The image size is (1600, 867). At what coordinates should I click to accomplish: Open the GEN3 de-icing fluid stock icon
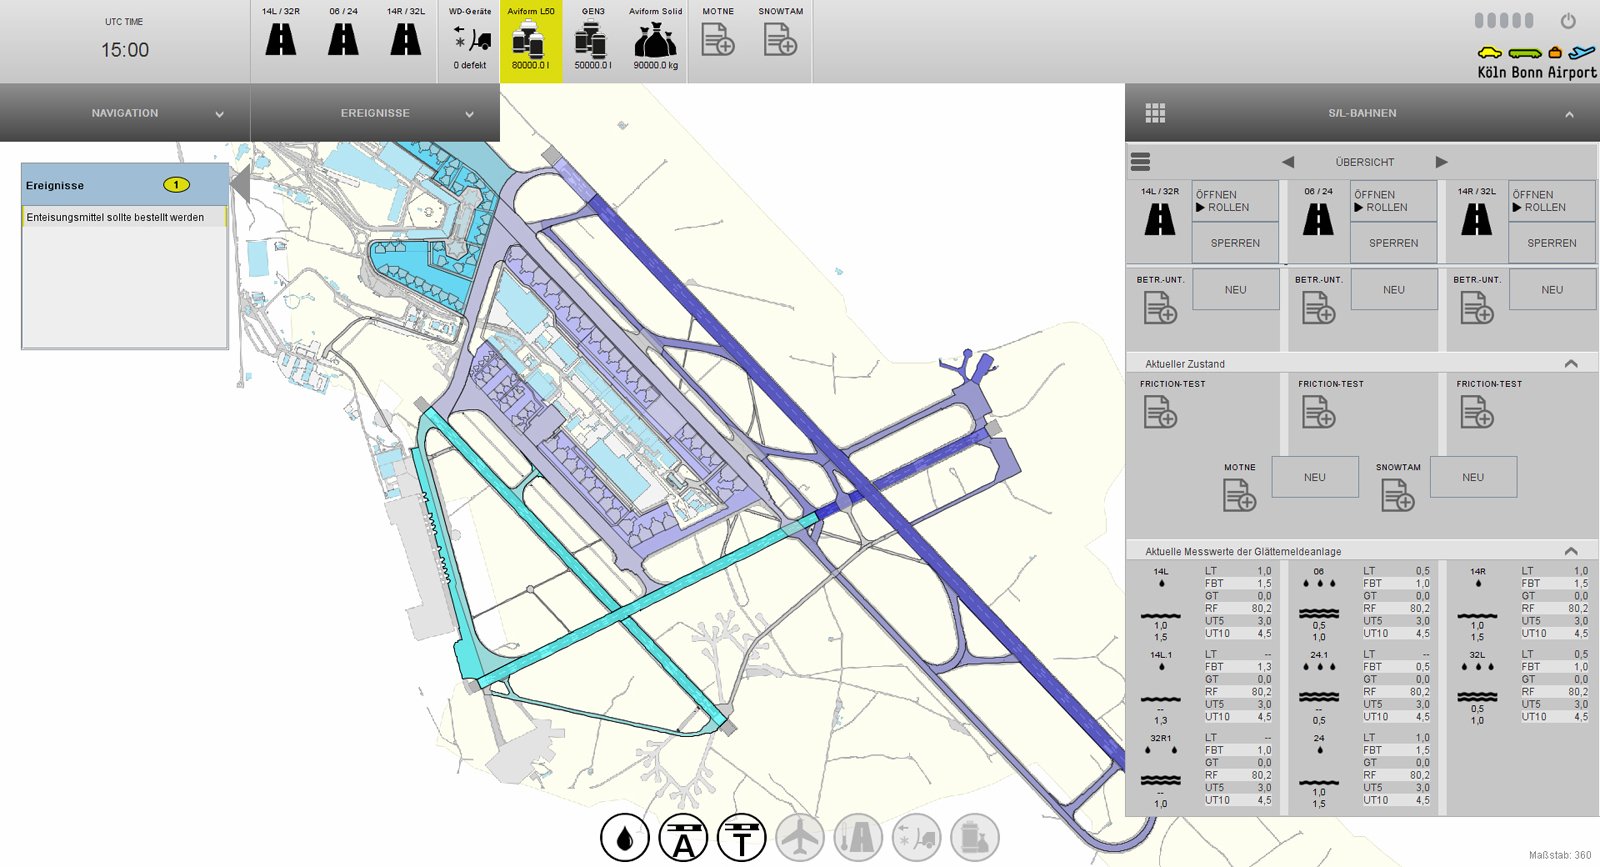(592, 40)
